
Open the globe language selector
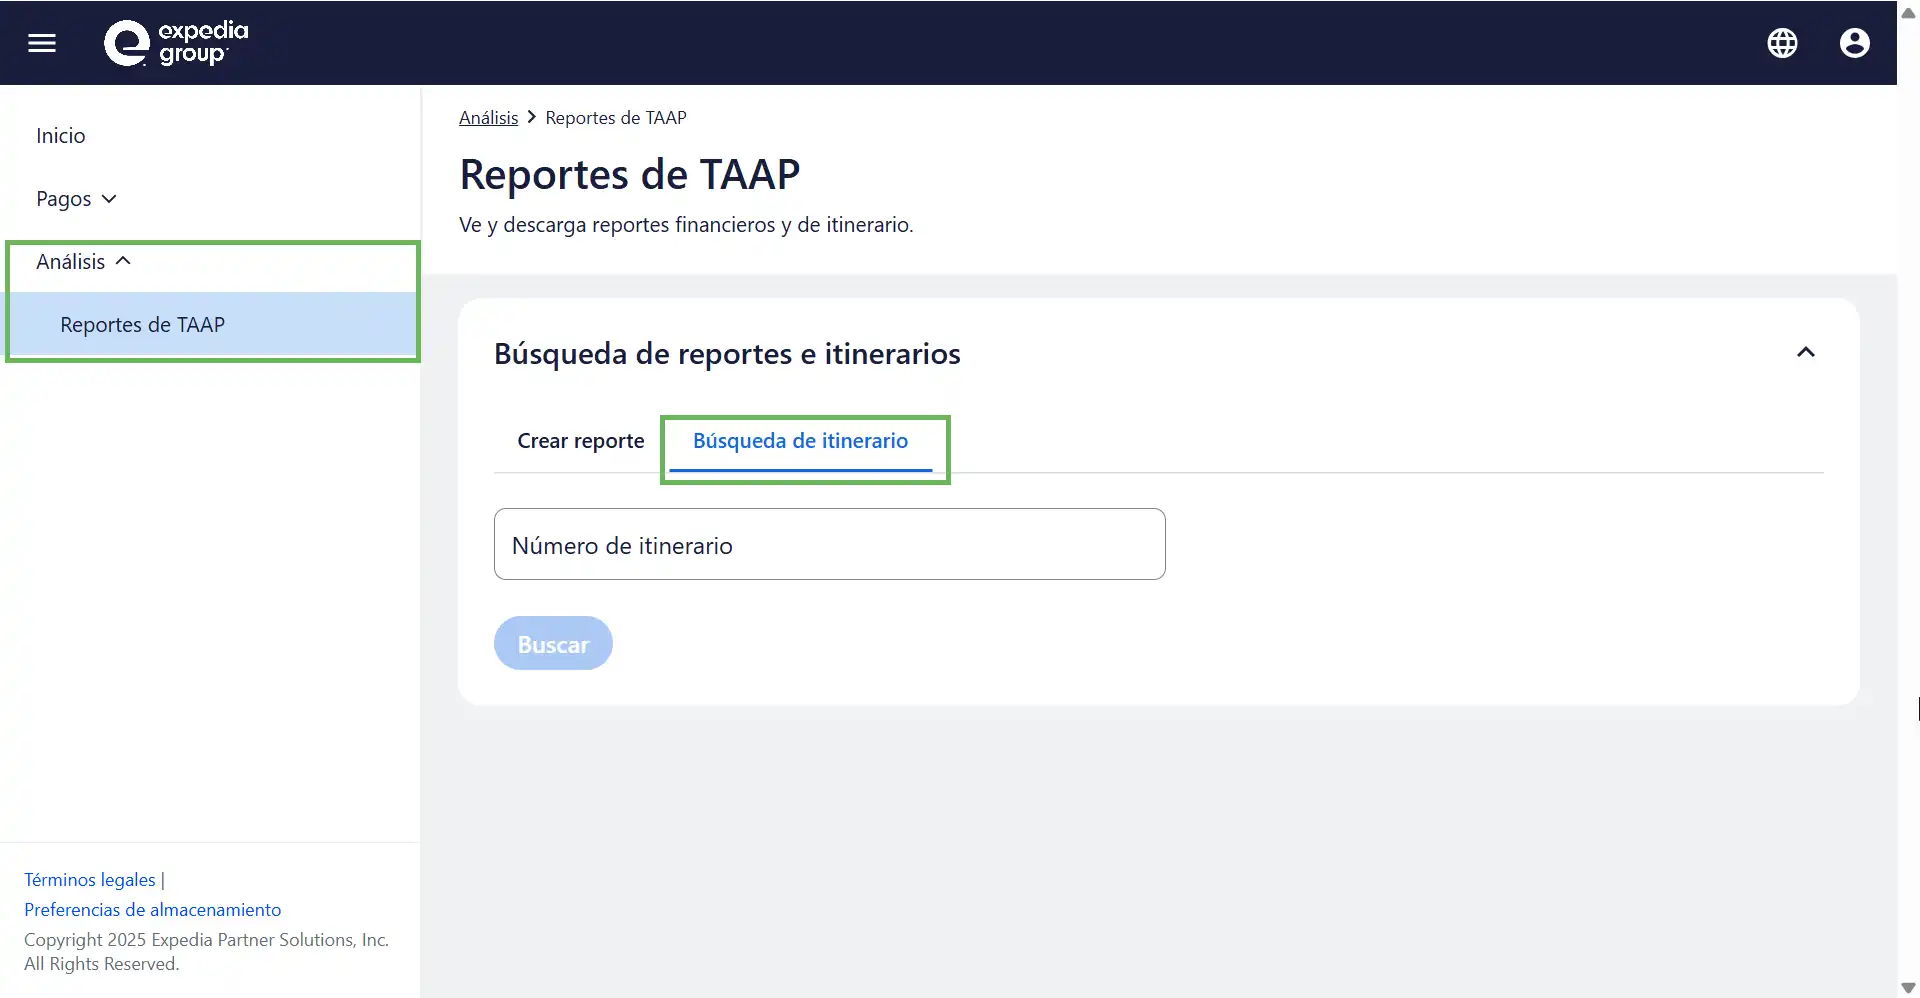coord(1782,43)
